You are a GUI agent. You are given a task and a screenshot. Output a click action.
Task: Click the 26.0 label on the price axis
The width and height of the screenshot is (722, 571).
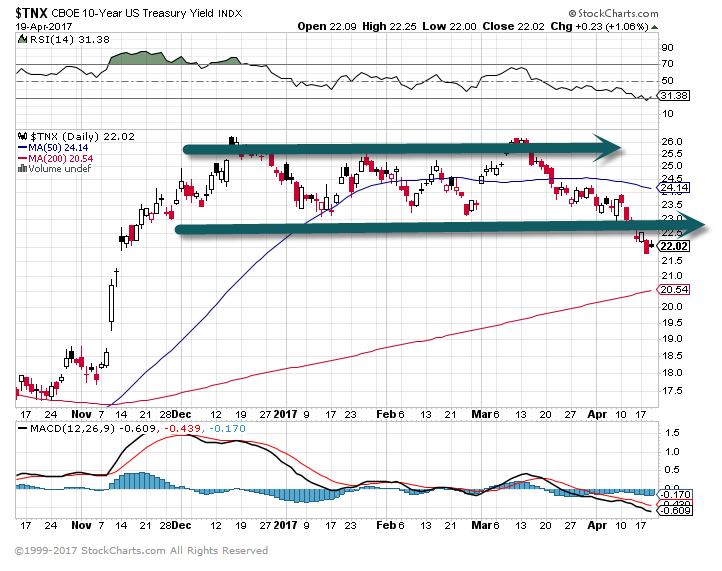click(671, 142)
